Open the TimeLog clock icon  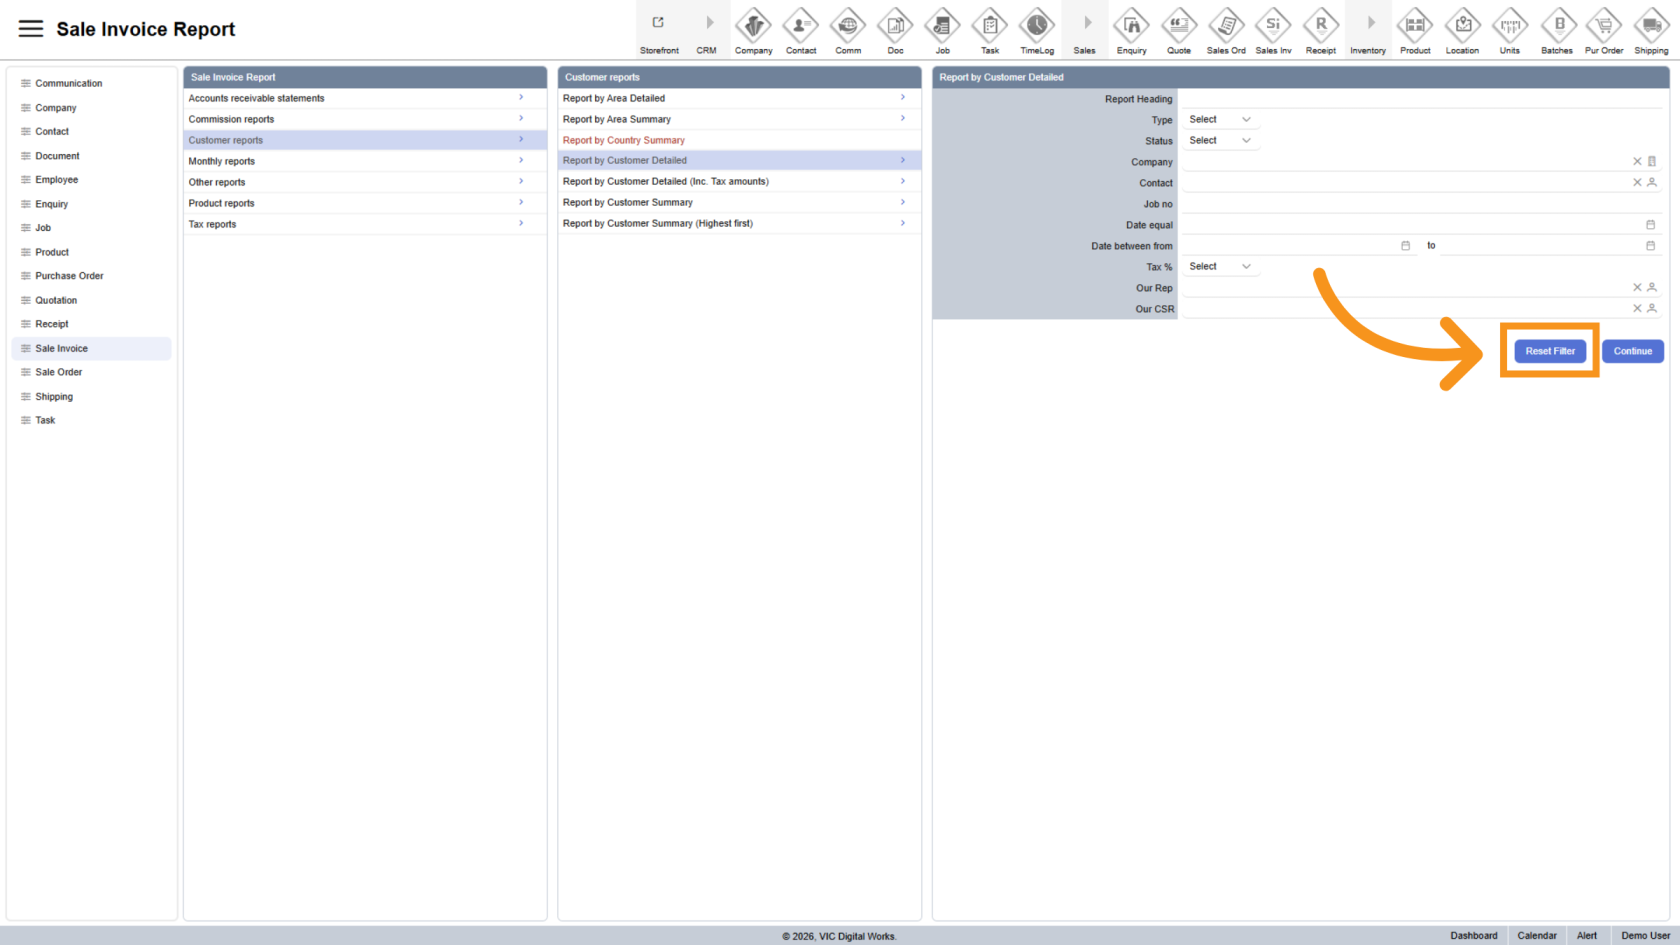1037,26
